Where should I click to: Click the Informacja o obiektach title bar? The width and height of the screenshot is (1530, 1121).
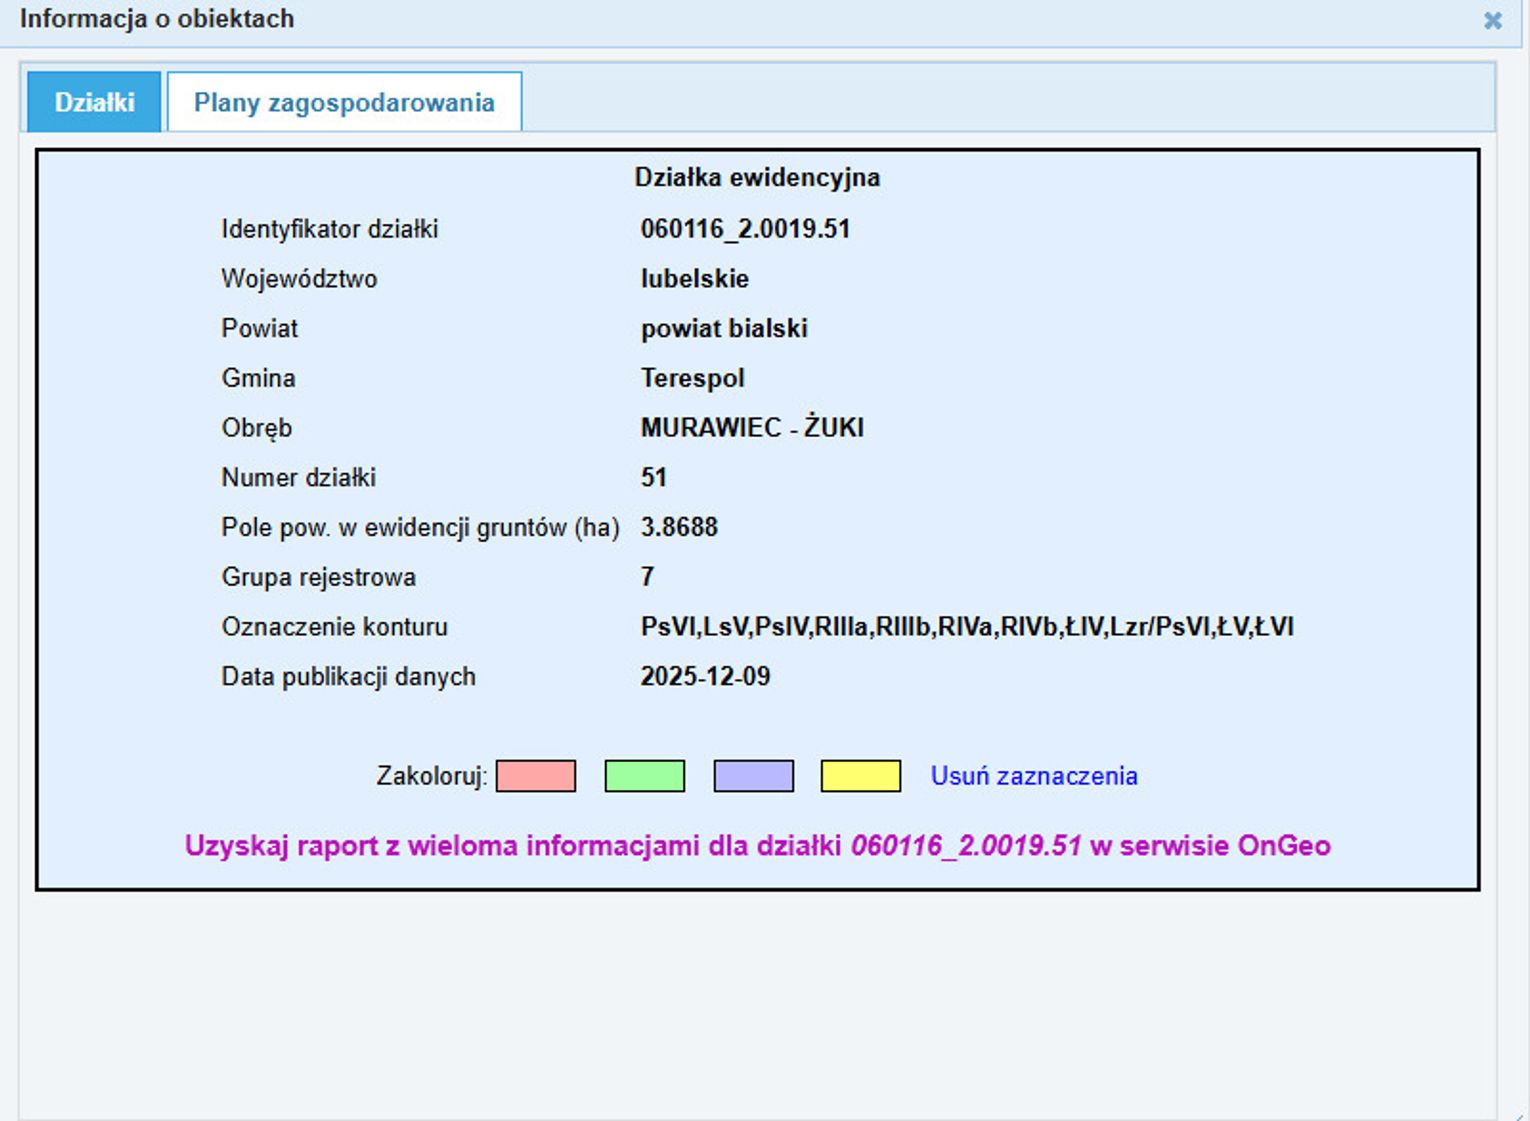[x=700, y=20]
